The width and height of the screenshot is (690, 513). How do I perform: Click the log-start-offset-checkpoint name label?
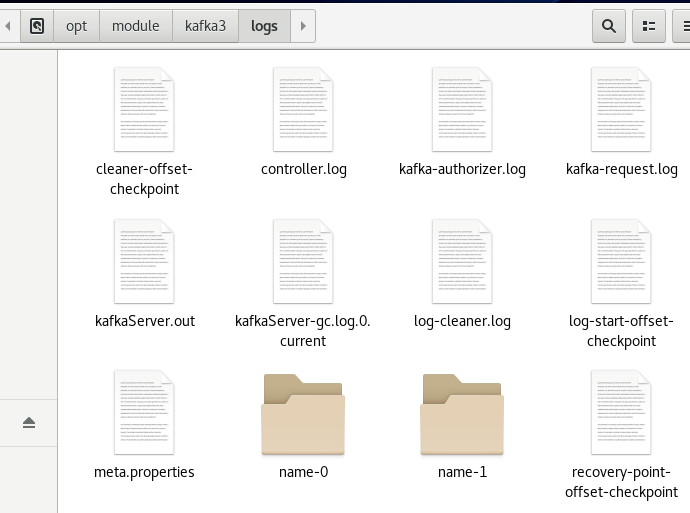pos(621,331)
